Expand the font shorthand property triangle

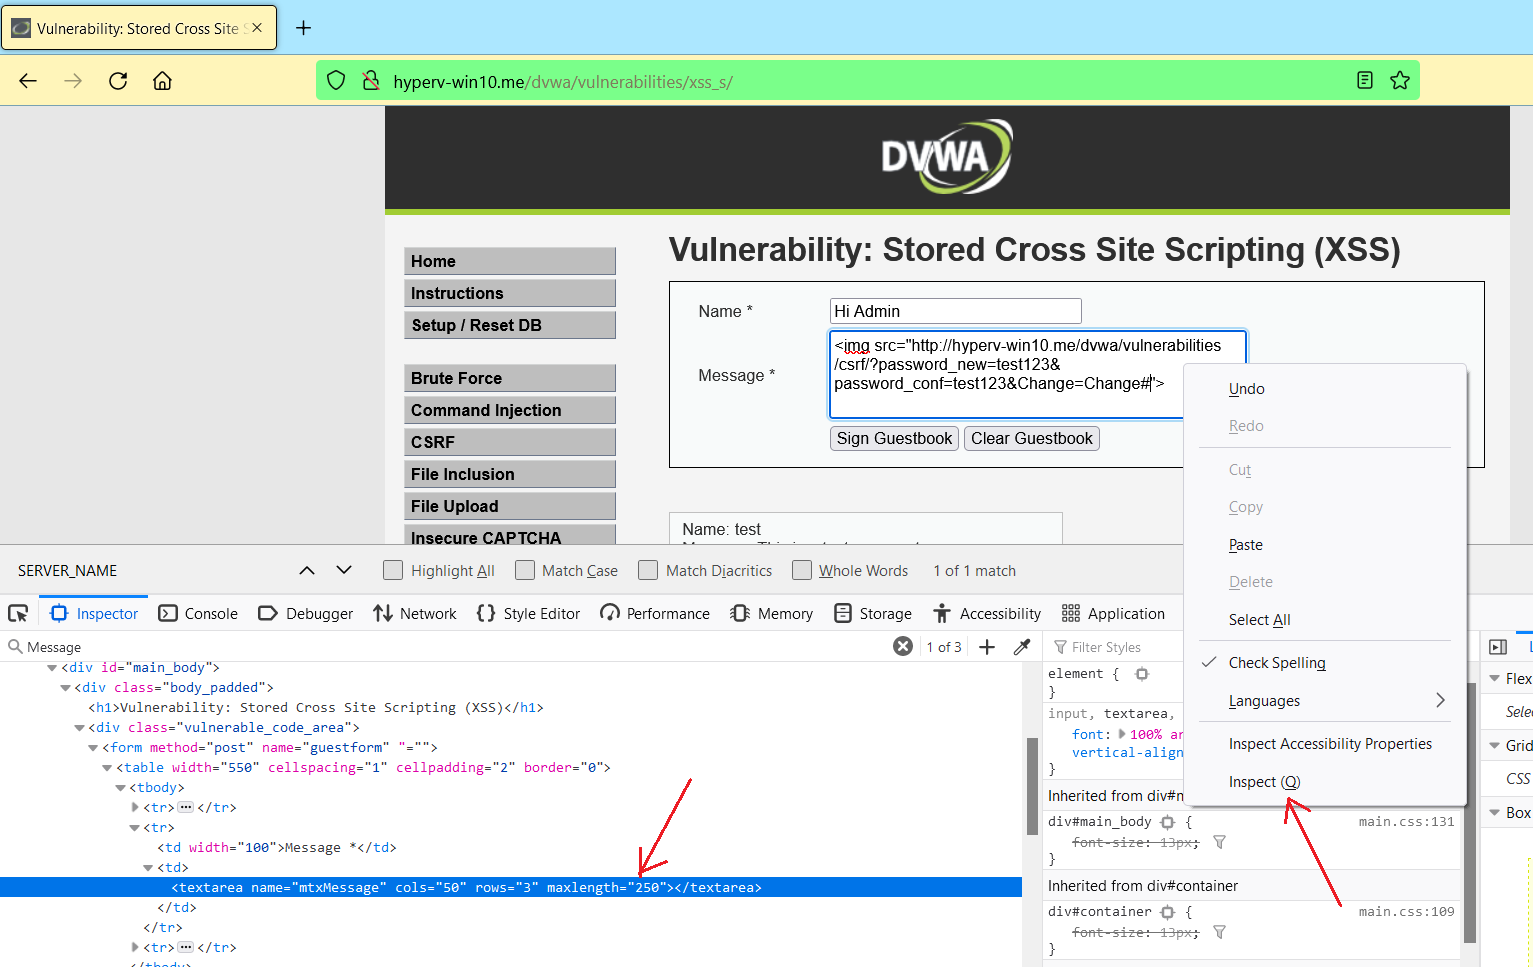click(1122, 733)
